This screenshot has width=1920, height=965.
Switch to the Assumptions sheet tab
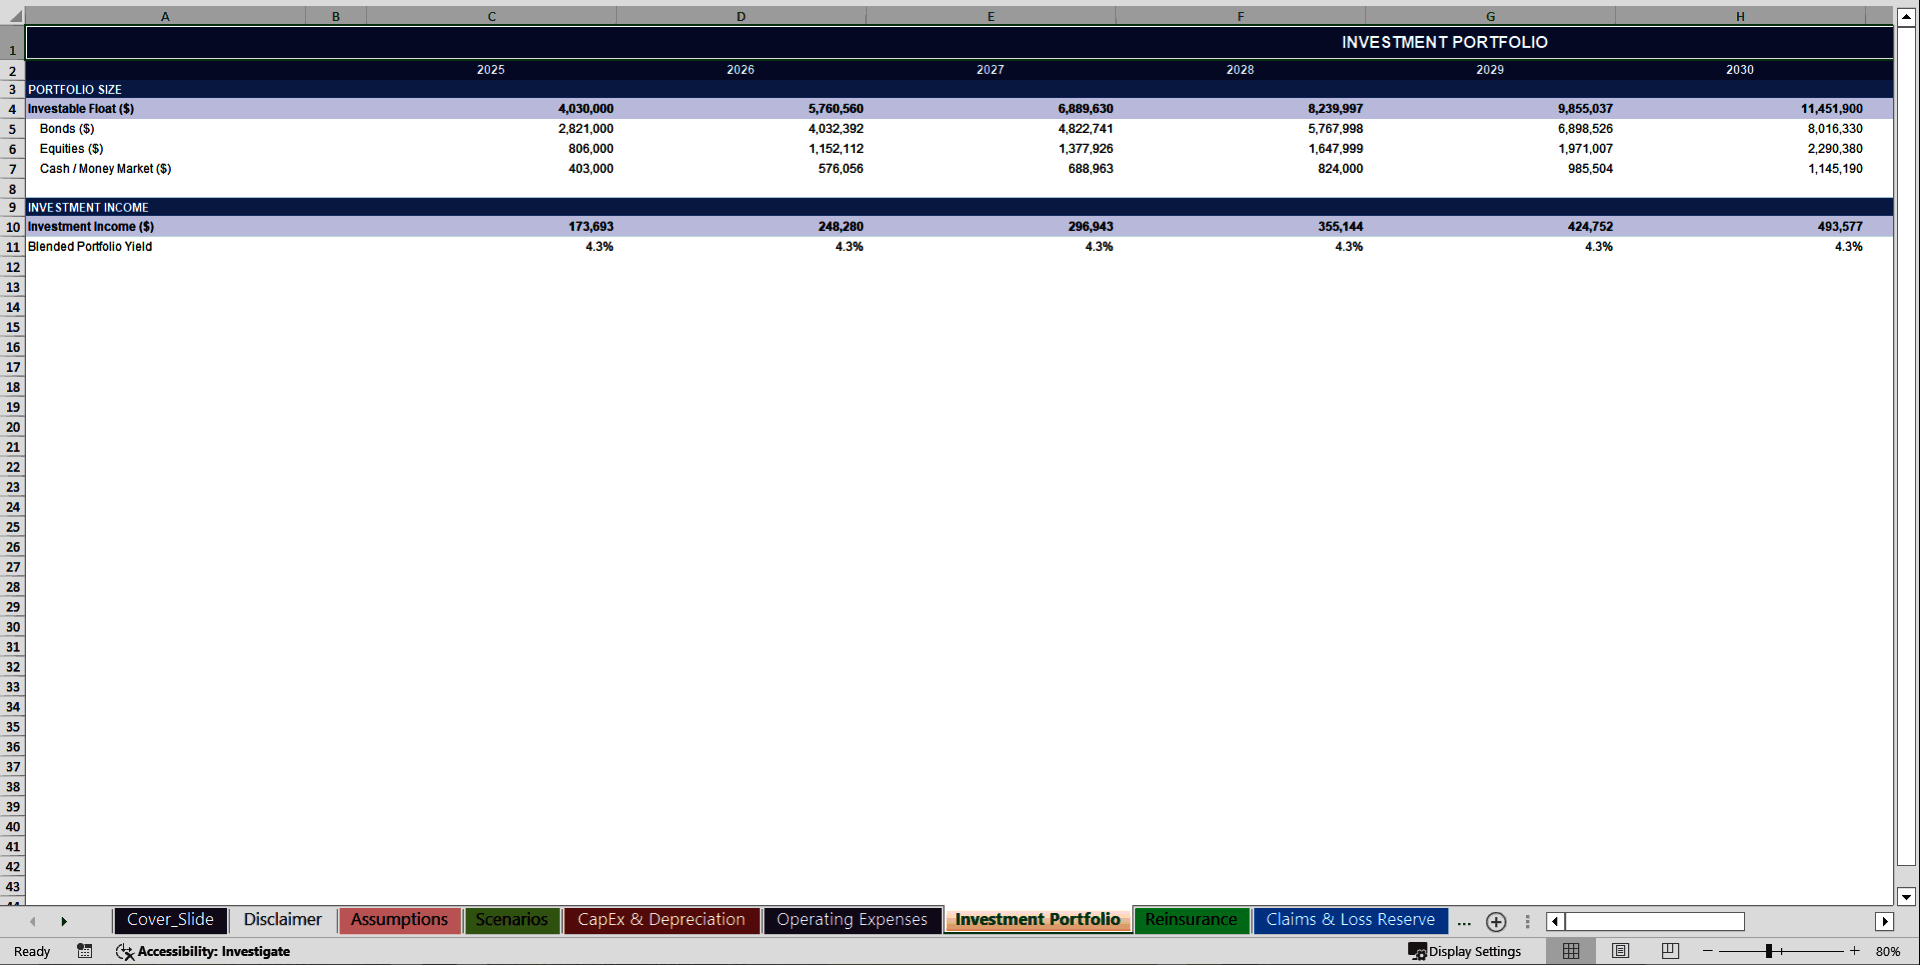click(x=399, y=919)
